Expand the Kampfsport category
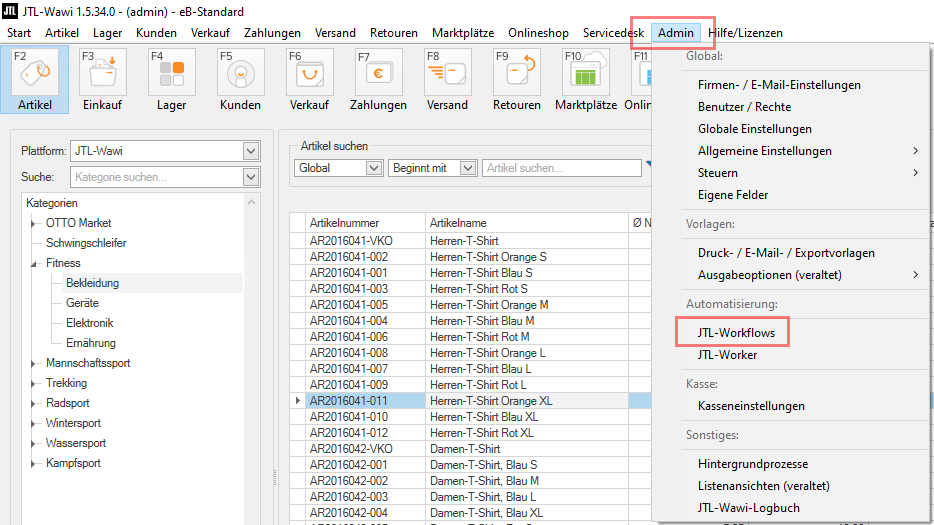The height and width of the screenshot is (525, 934). [x=33, y=464]
